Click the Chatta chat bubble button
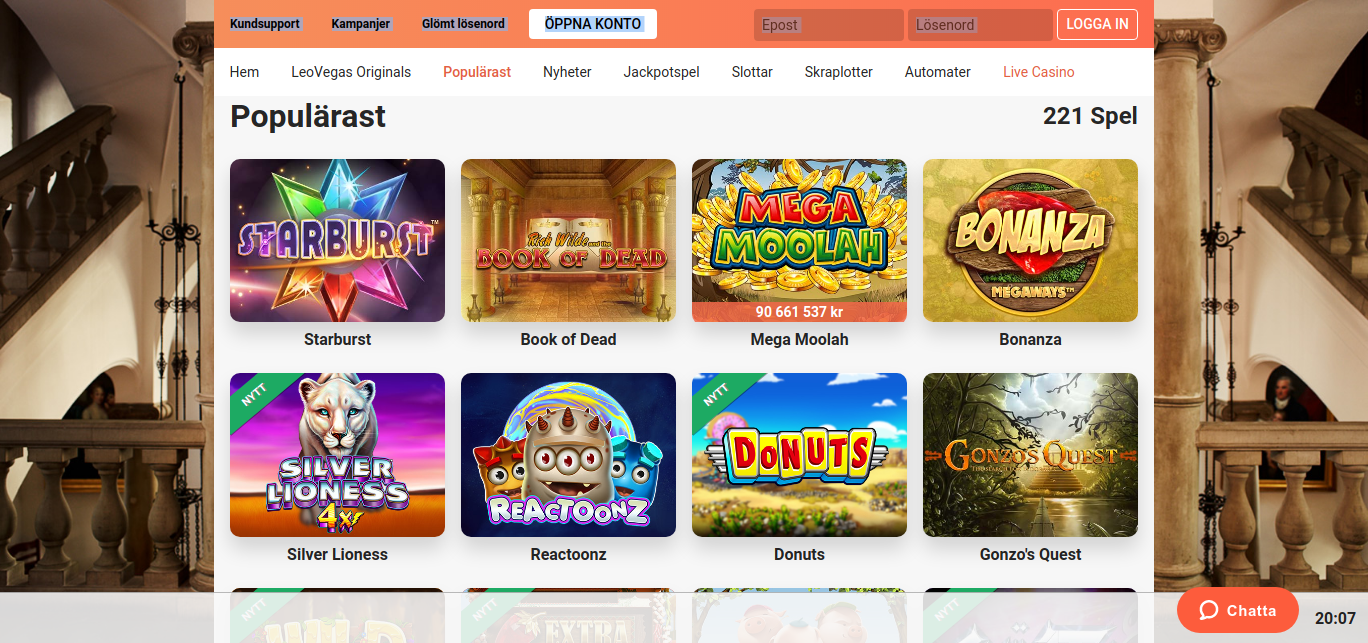The height and width of the screenshot is (643, 1368). coord(1238,610)
